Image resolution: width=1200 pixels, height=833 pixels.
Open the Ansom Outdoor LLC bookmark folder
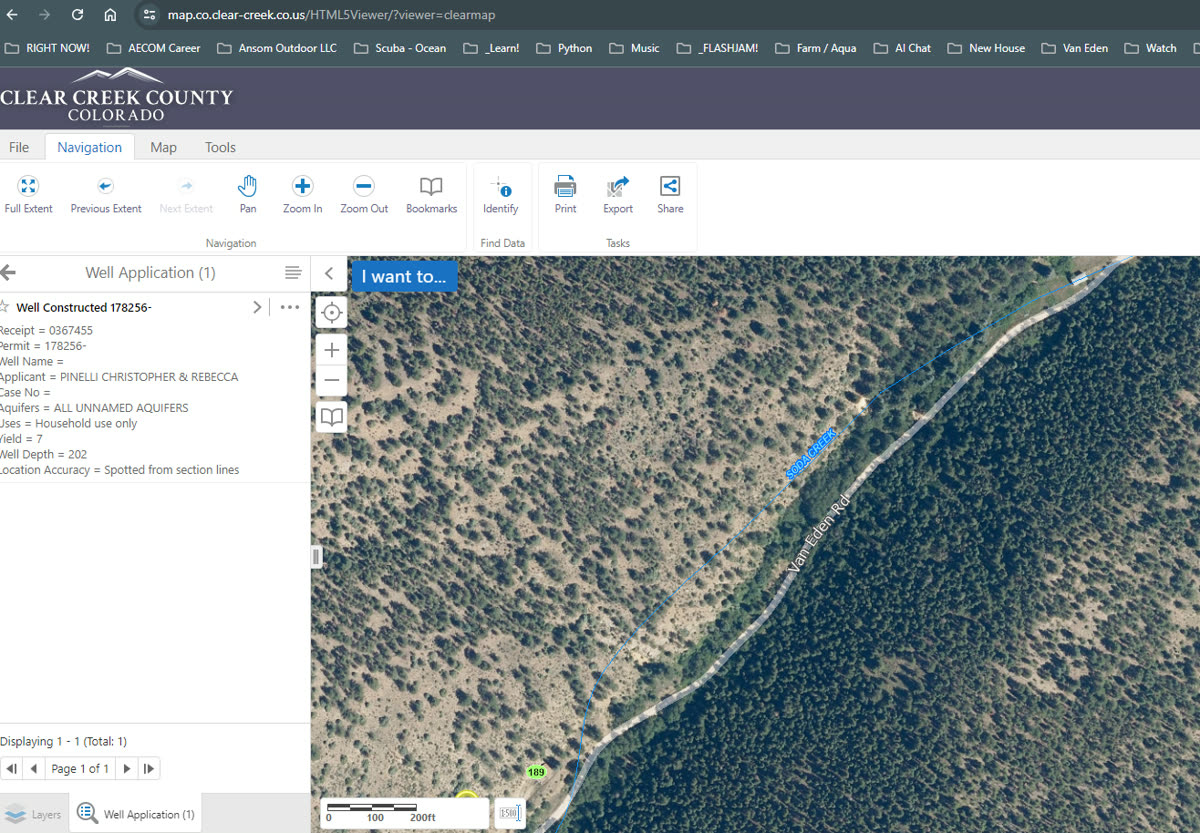(277, 48)
